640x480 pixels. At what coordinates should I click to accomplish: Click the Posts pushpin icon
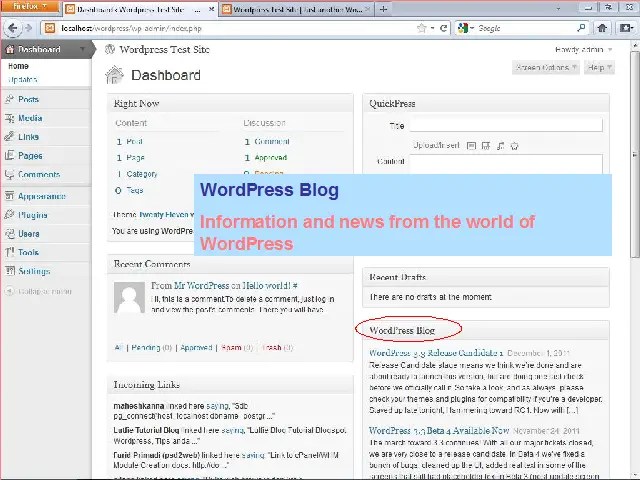(9, 99)
